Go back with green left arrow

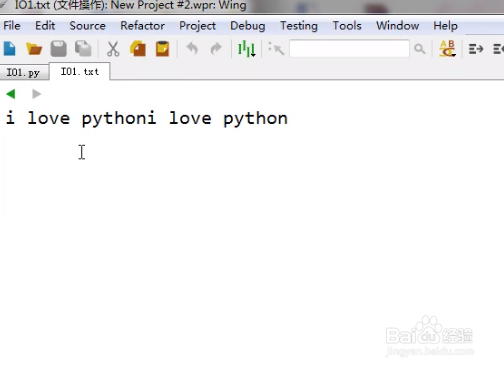[11, 94]
